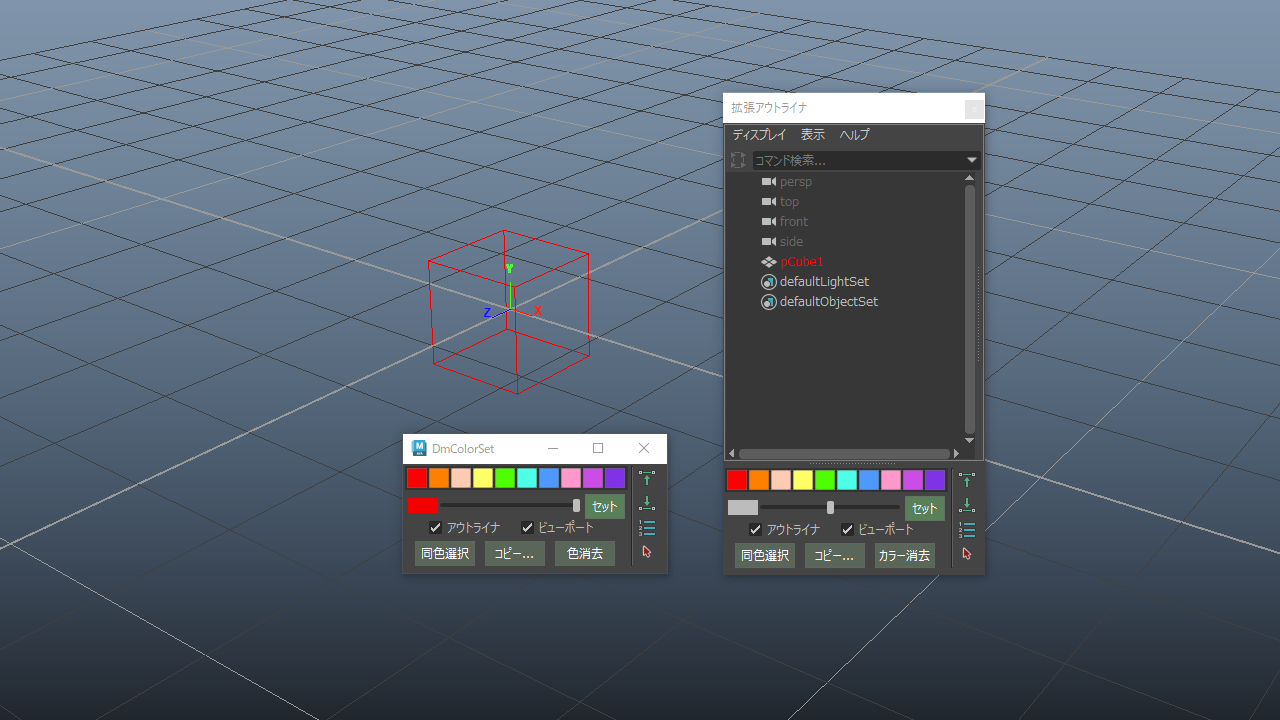Image resolution: width=1280 pixels, height=720 pixels.
Task: Uncheck ビューポート checkbox below the outliner
Action: click(x=847, y=530)
